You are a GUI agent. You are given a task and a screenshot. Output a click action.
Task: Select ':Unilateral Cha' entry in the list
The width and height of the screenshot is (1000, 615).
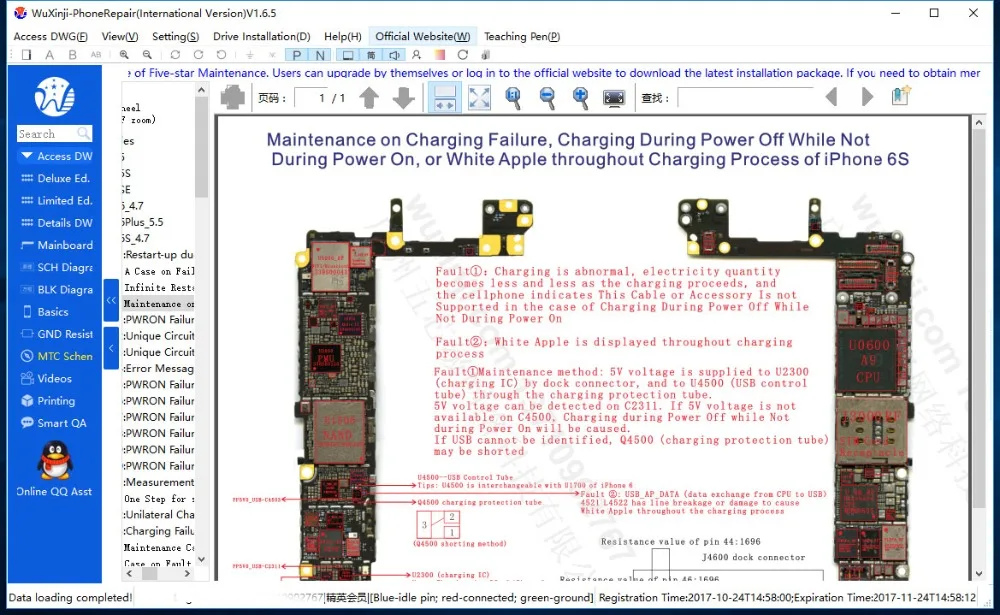[x=158, y=514]
